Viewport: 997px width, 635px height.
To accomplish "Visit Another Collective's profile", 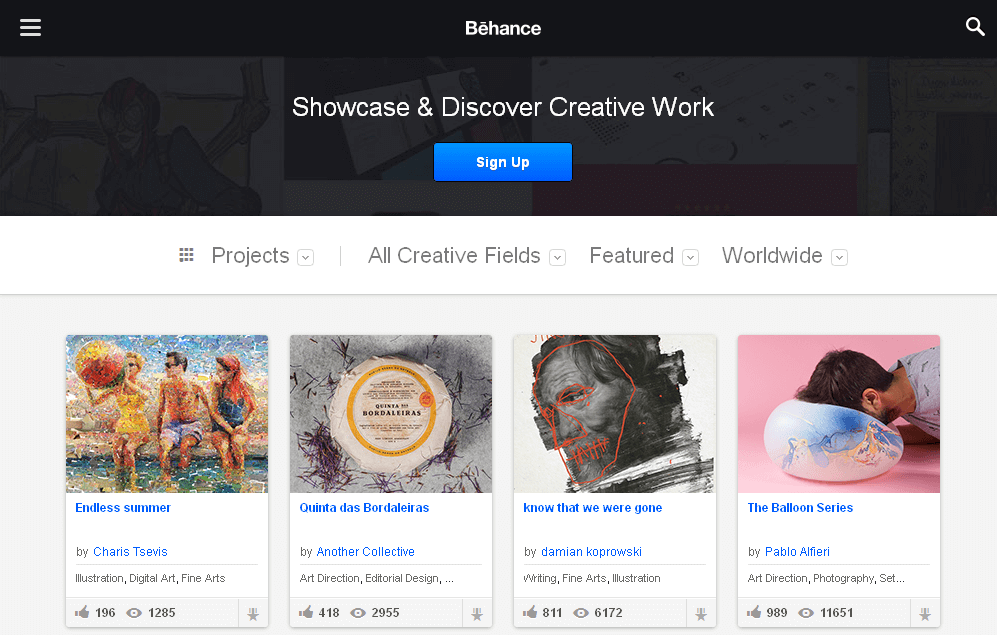I will 366,552.
